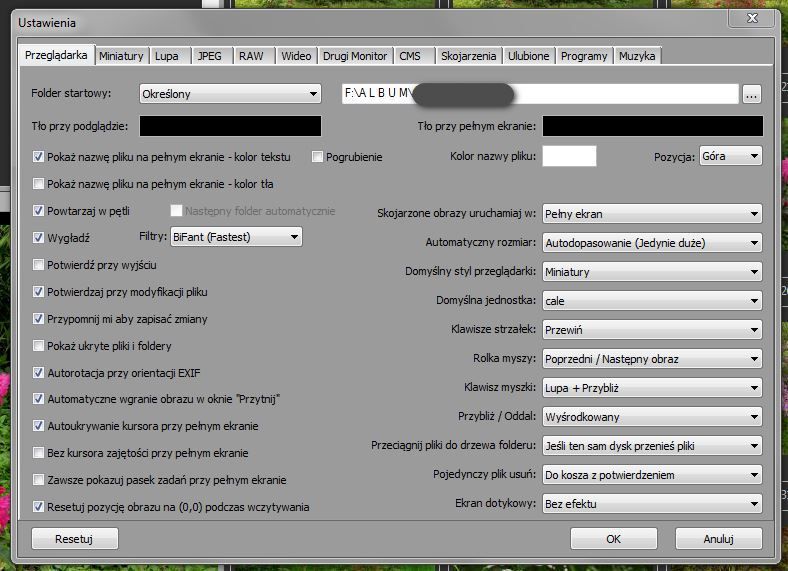Enable Potwierdź przy wyjściu checkbox

coord(39,265)
